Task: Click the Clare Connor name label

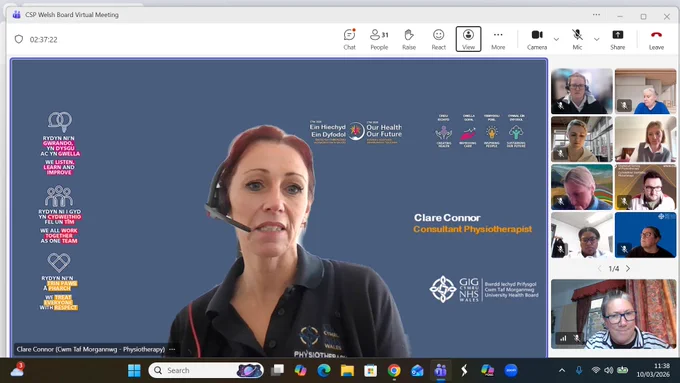Action: [x=91, y=349]
